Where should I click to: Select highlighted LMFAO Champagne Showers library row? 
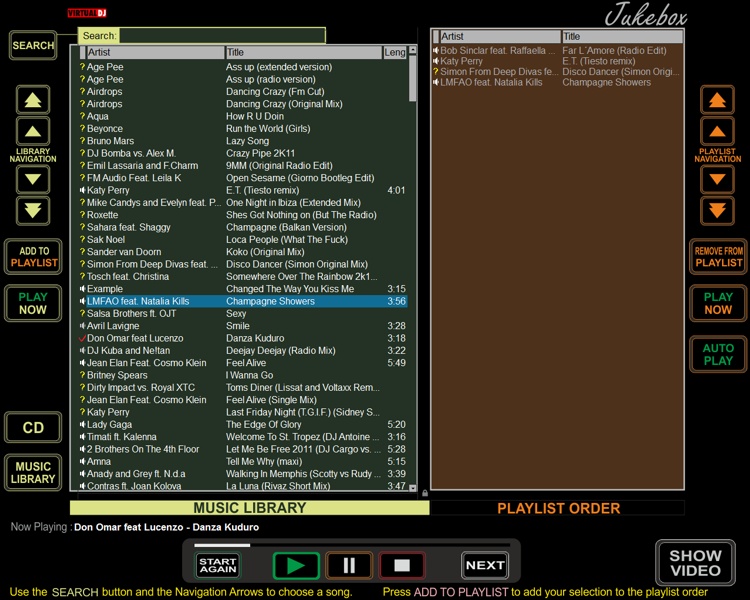click(x=243, y=301)
